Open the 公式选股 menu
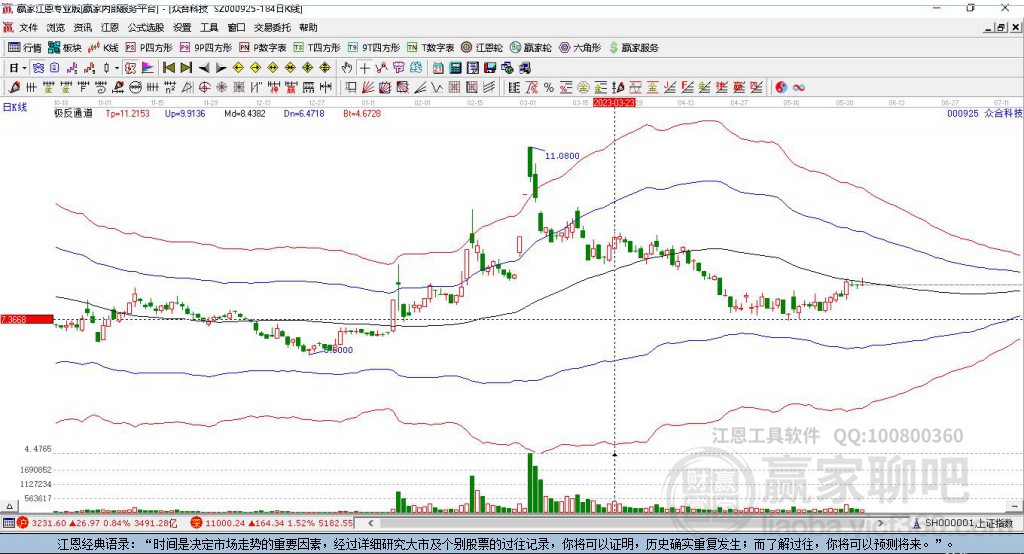 (146, 27)
